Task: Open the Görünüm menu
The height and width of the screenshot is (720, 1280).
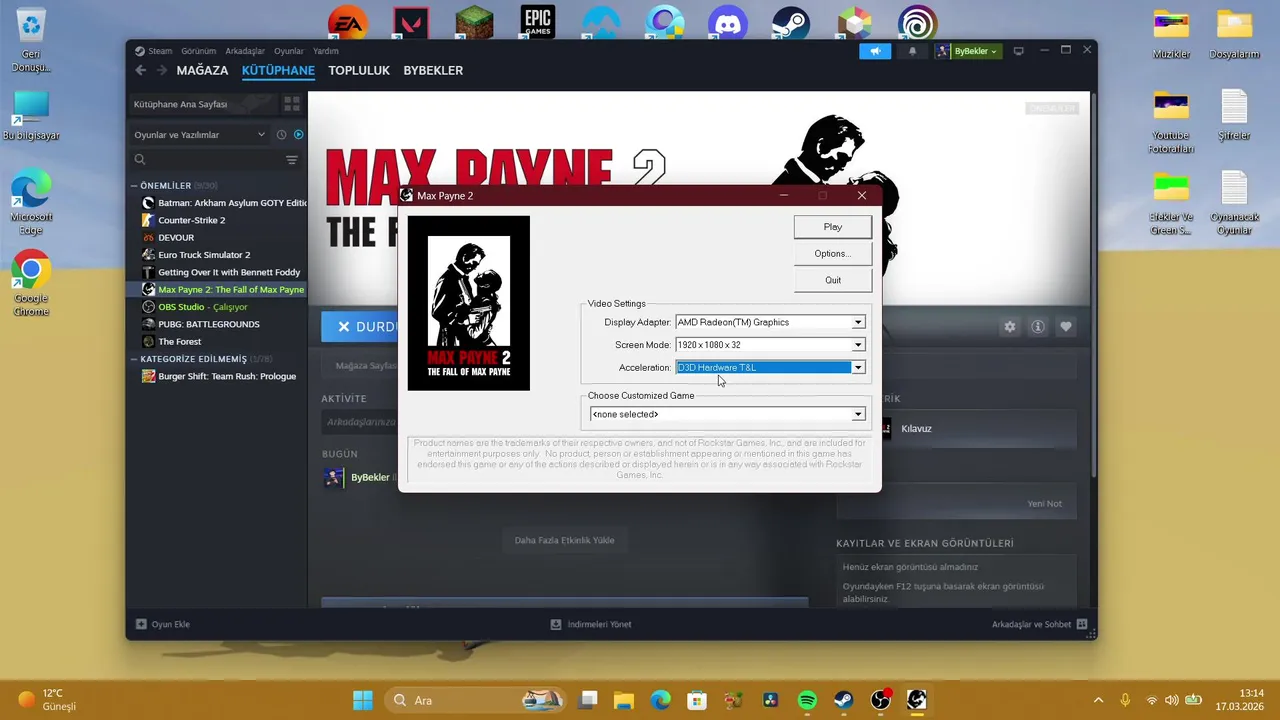Action: 198,51
